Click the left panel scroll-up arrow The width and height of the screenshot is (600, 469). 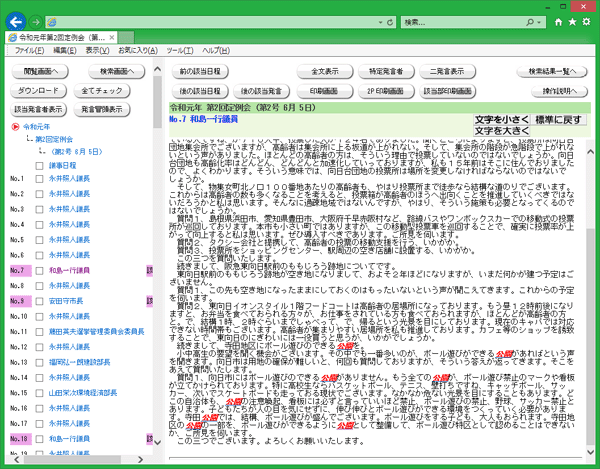point(157,69)
